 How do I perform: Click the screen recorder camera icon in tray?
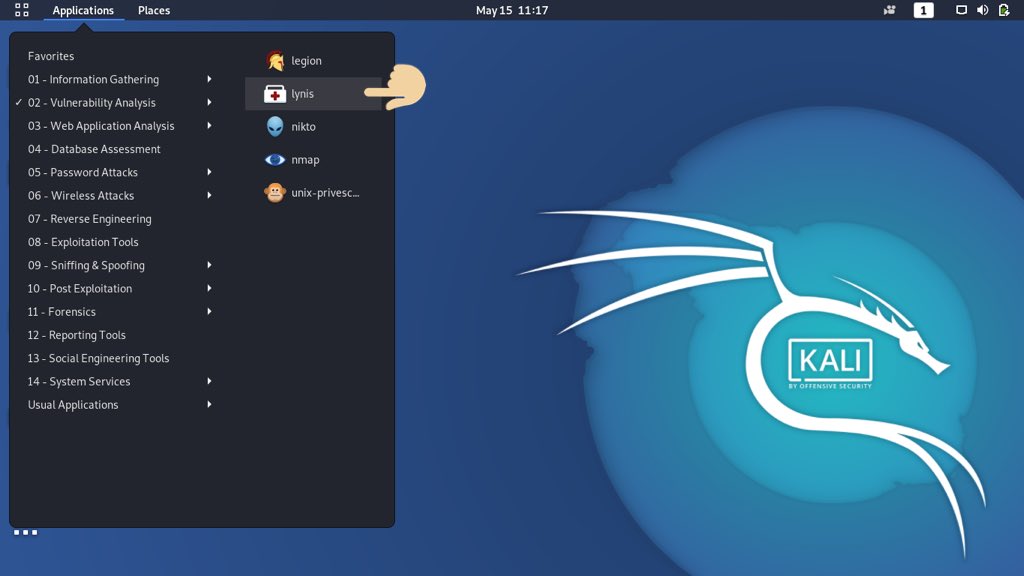click(x=889, y=10)
